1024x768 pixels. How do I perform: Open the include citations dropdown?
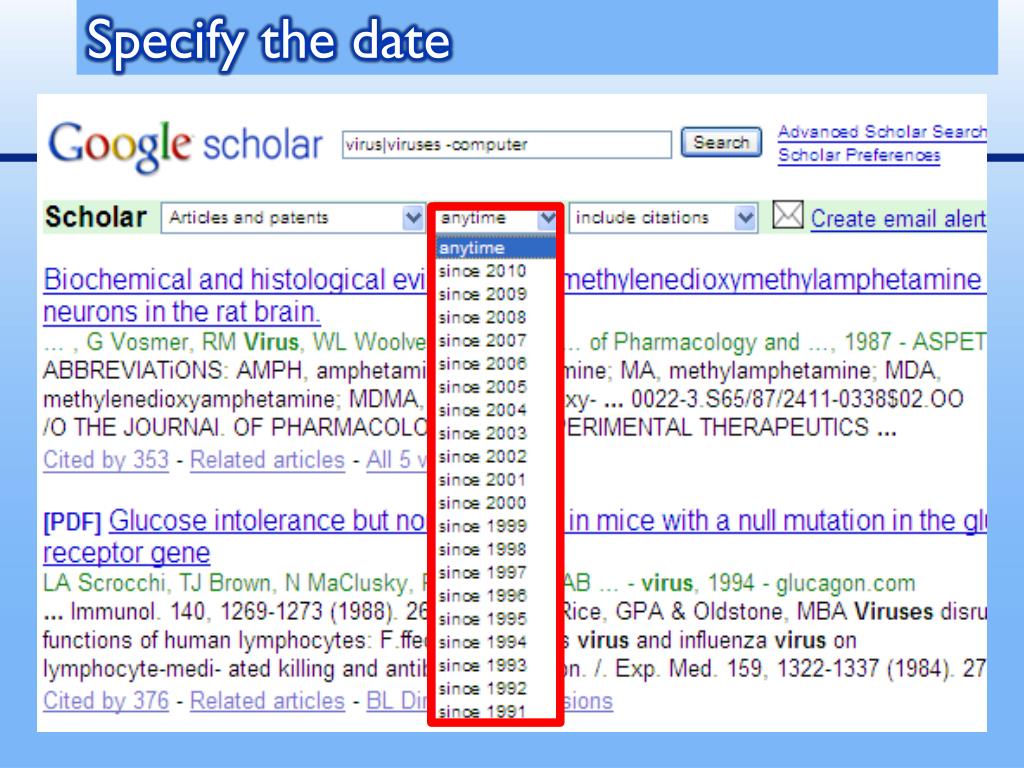pos(664,217)
